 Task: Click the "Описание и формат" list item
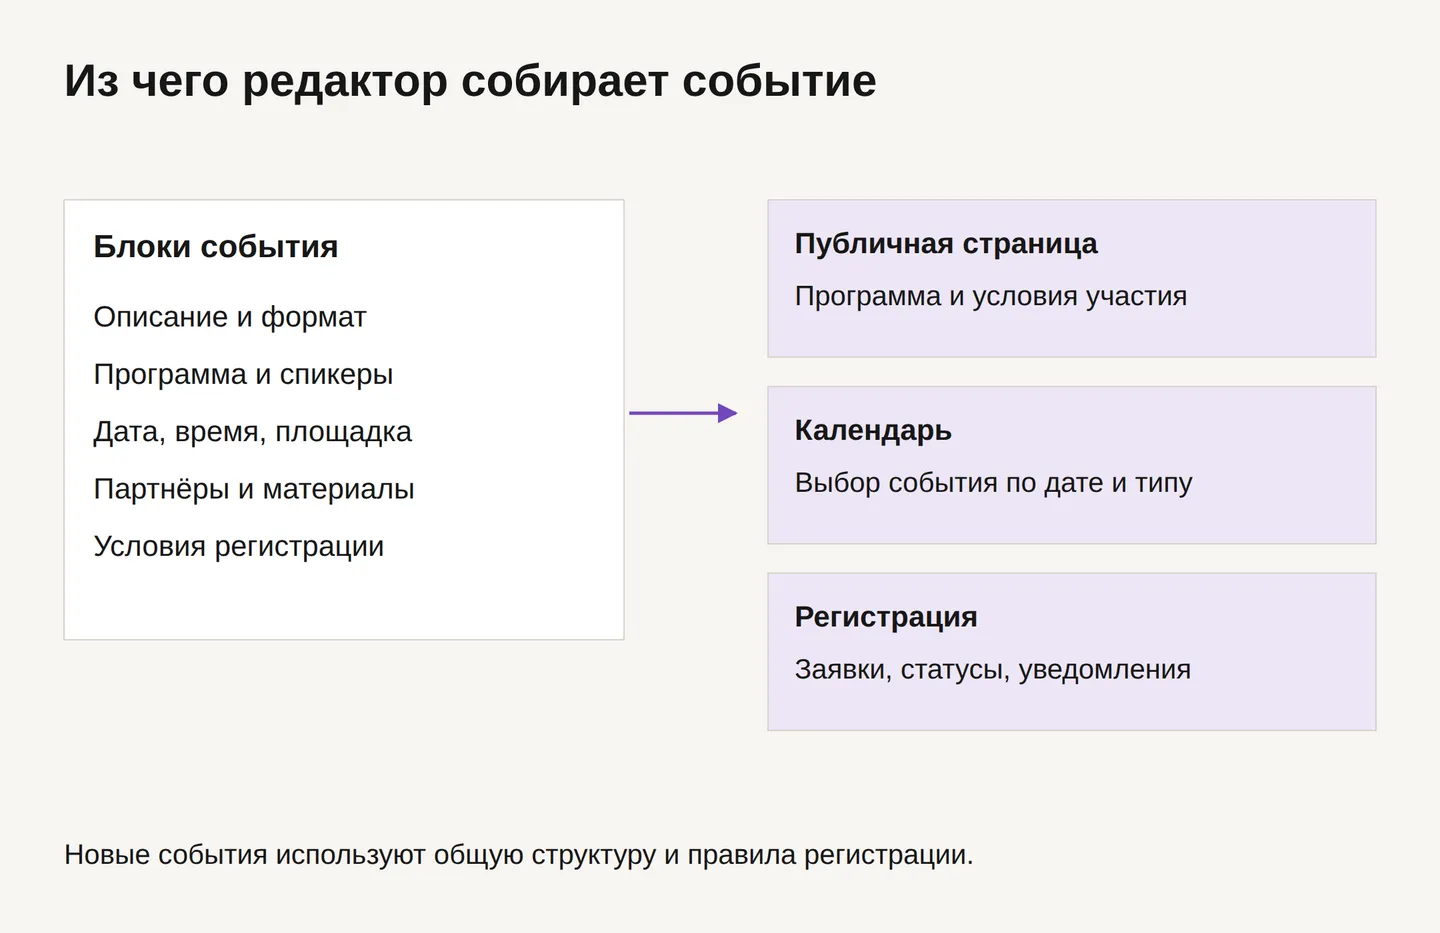click(230, 317)
